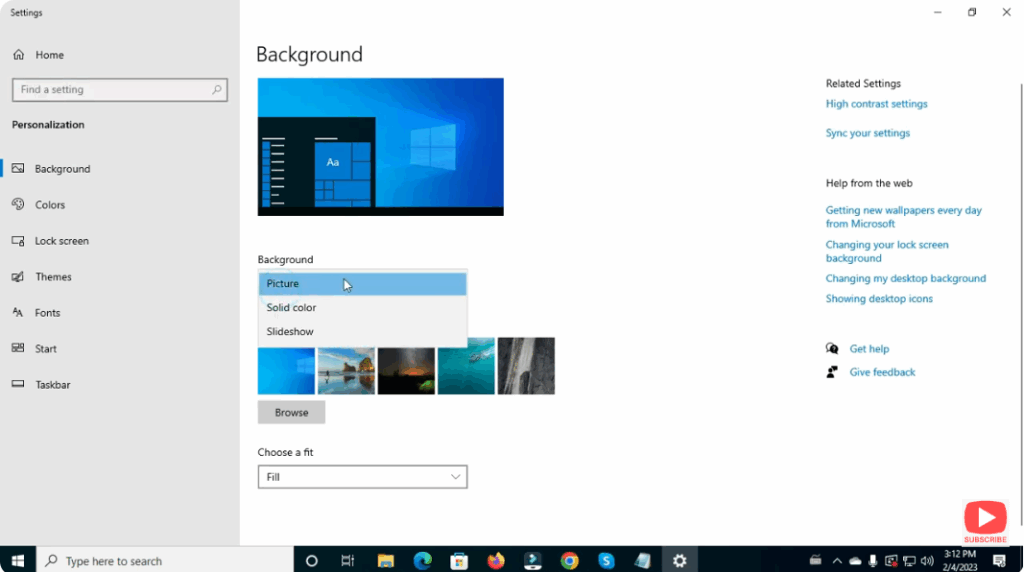Open the Action Center notifications icon
1024x572 pixels.
(999, 560)
